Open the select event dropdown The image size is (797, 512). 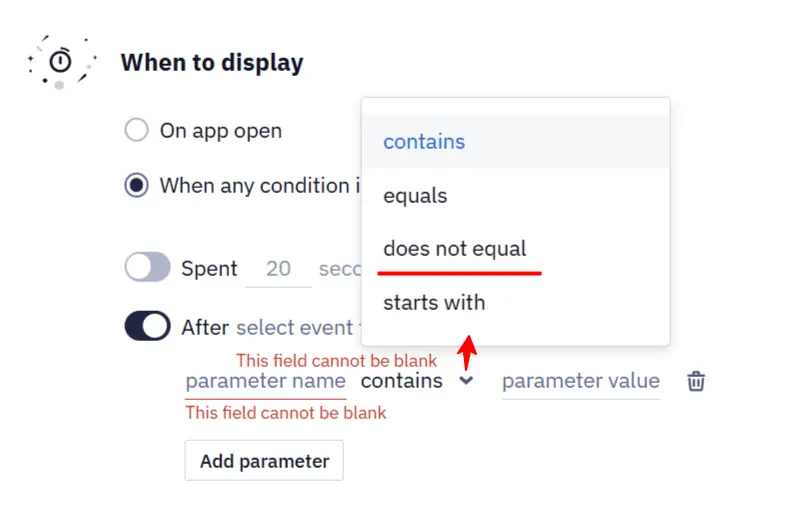tap(297, 327)
